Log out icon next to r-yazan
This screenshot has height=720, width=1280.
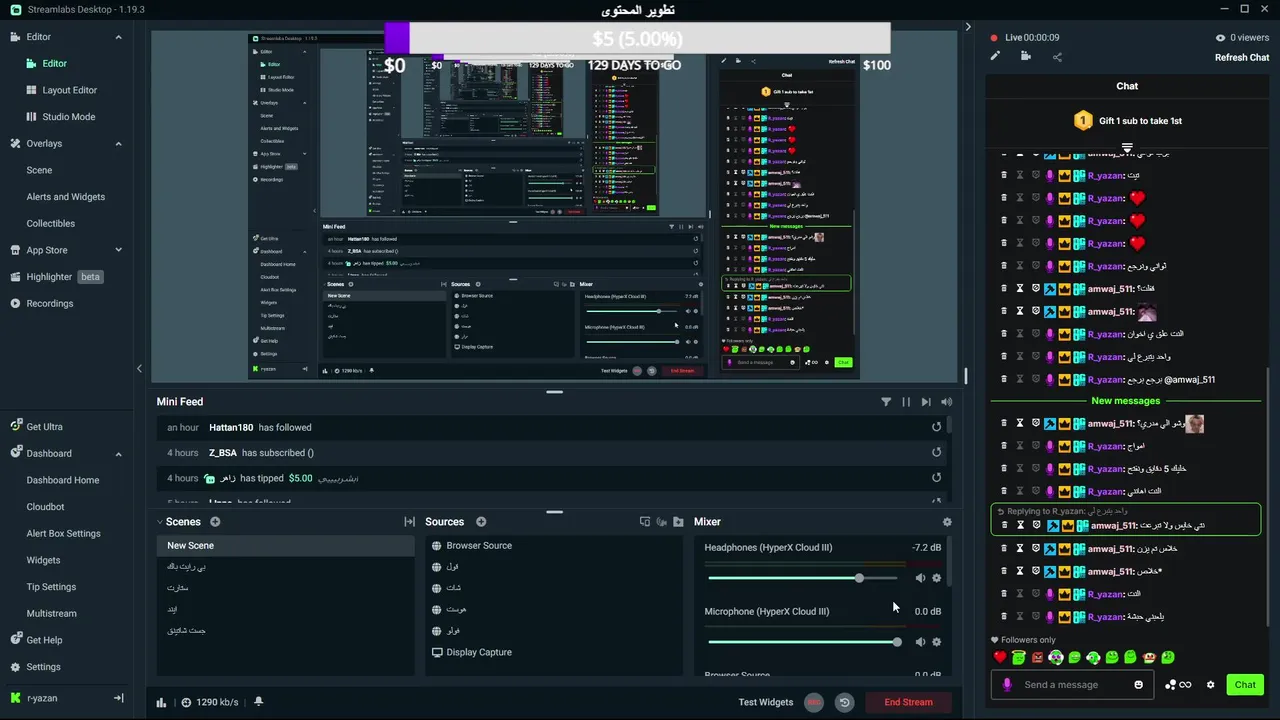[118, 698]
